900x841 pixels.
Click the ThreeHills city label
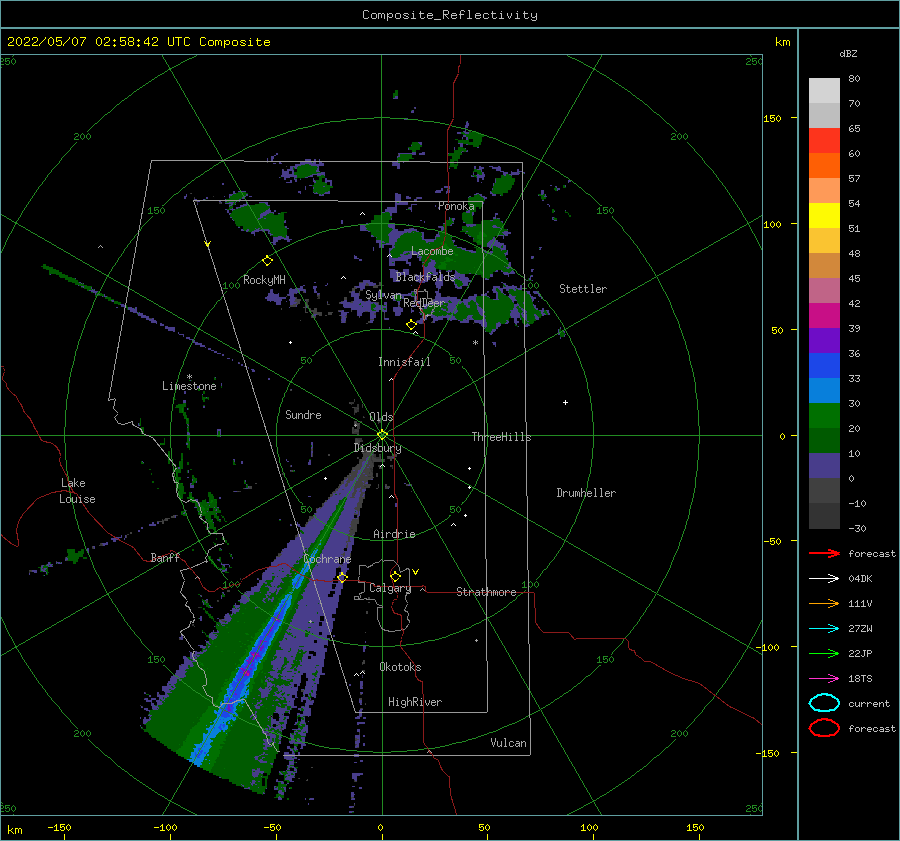501,437
